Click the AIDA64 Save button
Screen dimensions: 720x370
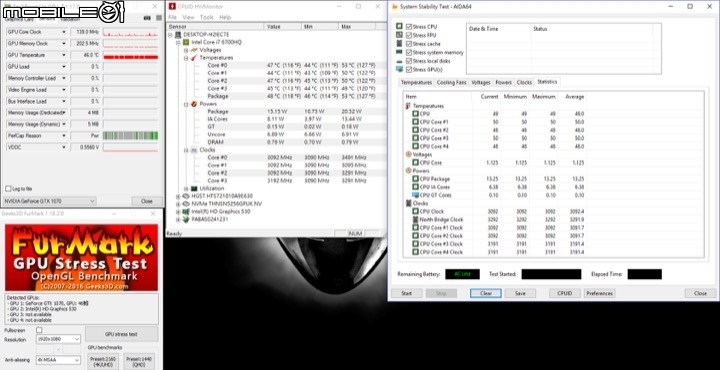[x=520, y=293]
